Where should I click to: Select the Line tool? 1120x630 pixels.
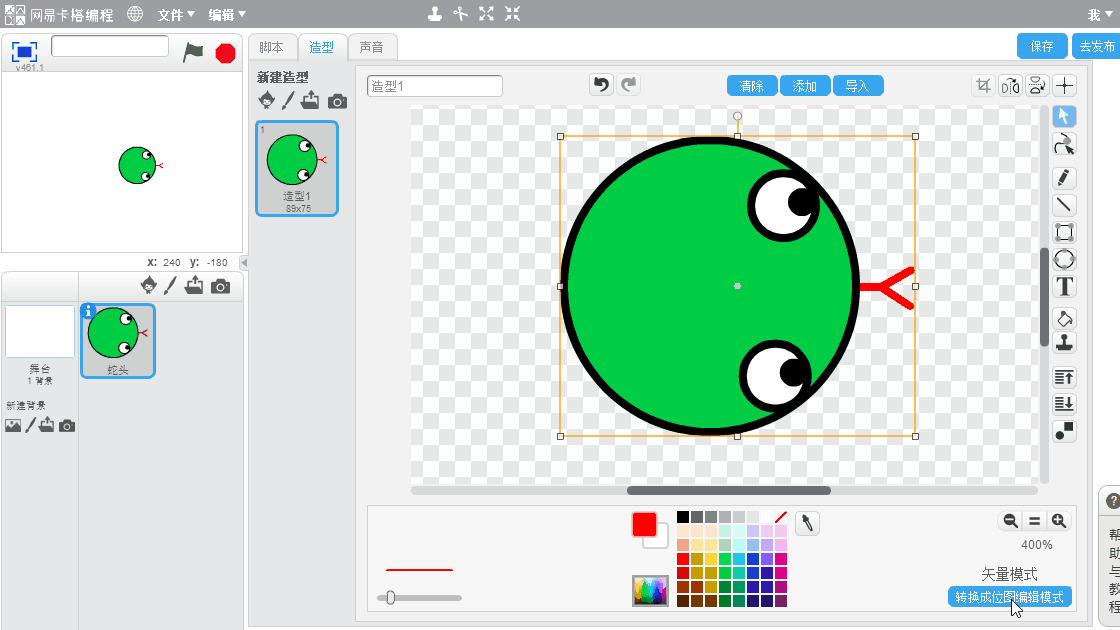1064,205
